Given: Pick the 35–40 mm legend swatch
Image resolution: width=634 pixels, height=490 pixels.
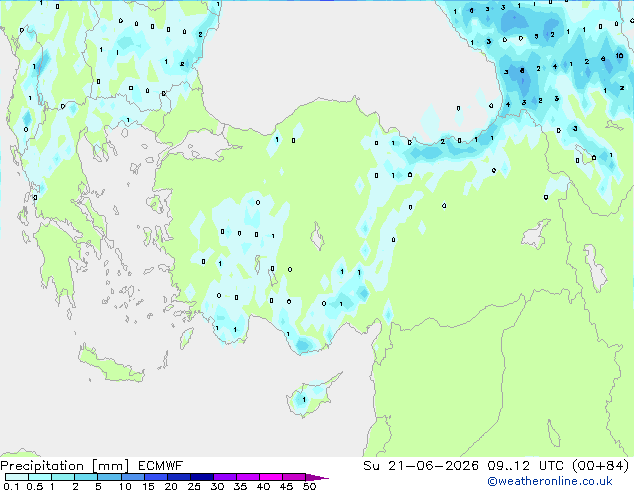Looking at the screenshot, I should [247, 477].
